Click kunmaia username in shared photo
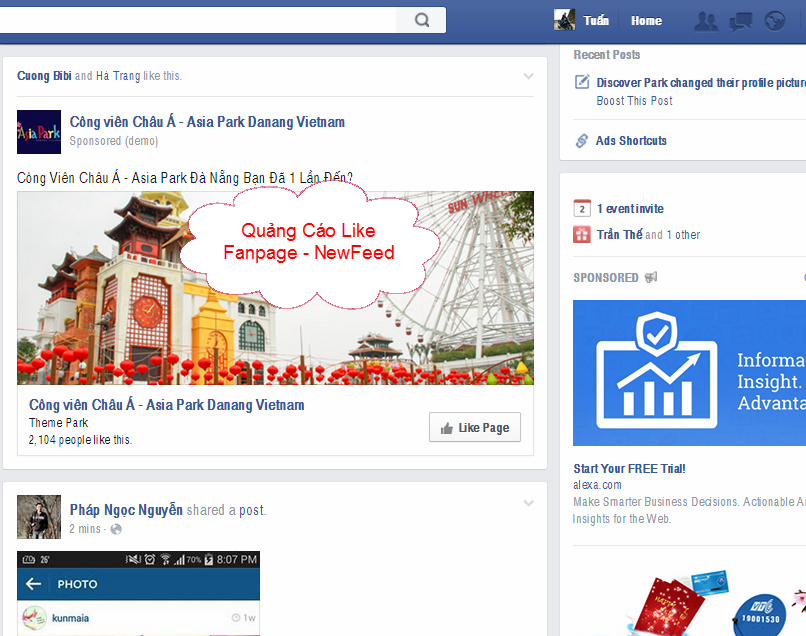The height and width of the screenshot is (636, 806). [70, 618]
